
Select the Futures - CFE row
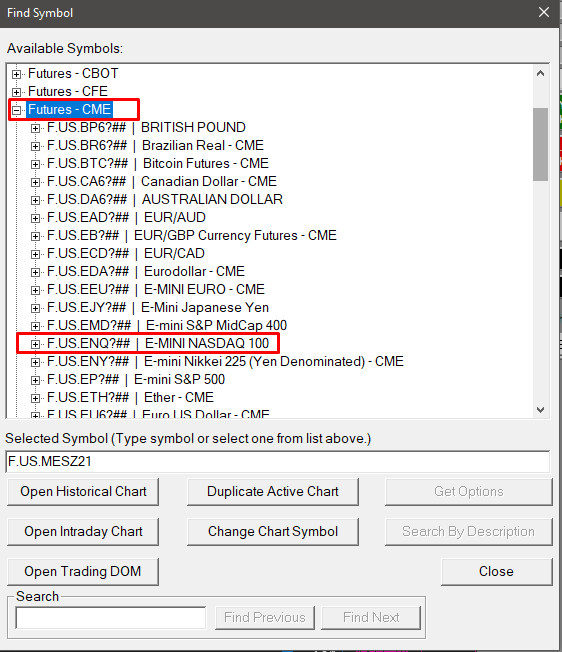(x=68, y=91)
